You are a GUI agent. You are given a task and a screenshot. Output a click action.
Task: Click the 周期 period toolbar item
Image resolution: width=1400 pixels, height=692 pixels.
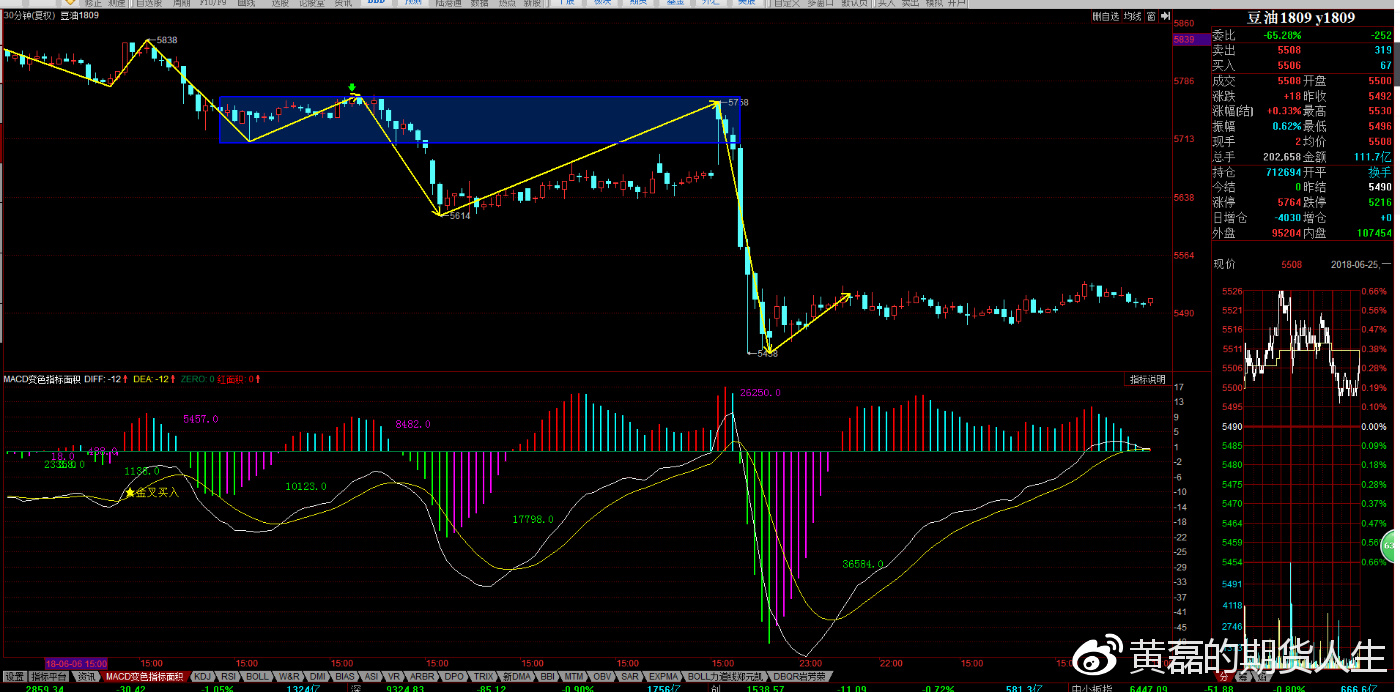[x=181, y=4]
